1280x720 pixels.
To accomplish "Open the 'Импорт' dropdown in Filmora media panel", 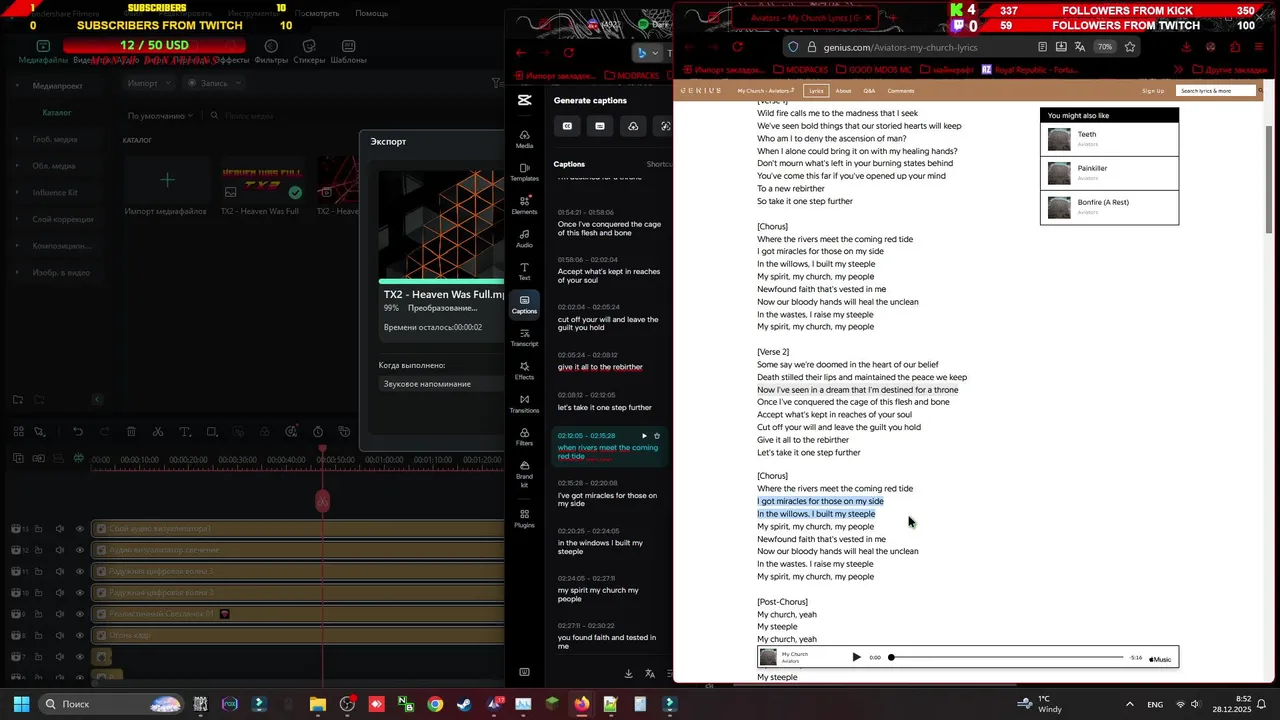I will 149,83.
